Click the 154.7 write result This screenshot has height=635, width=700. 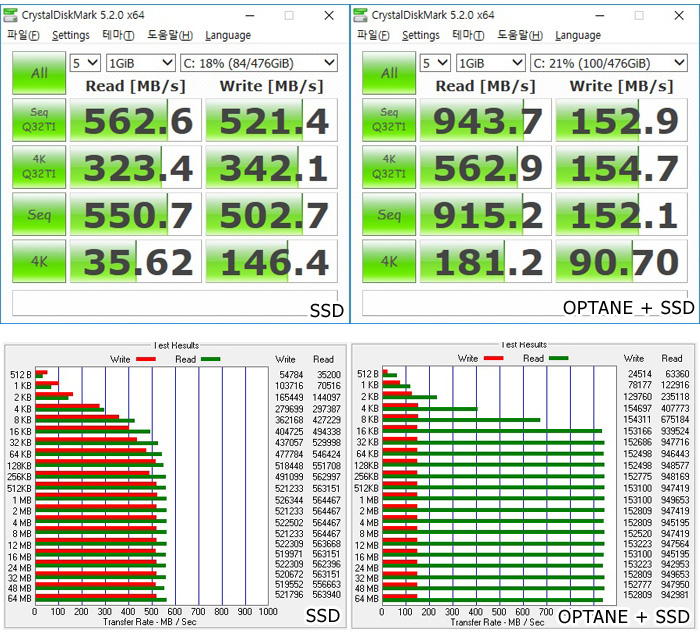621,167
